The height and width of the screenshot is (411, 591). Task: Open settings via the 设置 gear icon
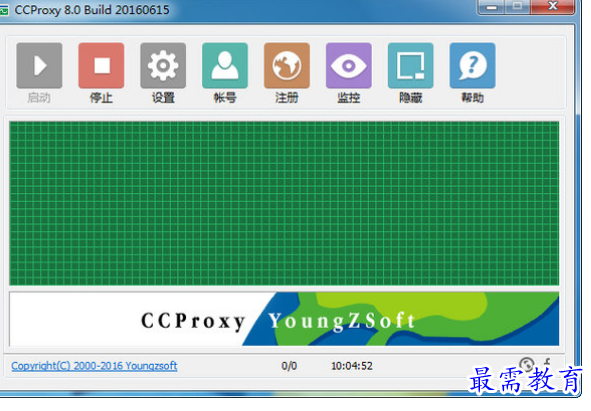[x=163, y=66]
